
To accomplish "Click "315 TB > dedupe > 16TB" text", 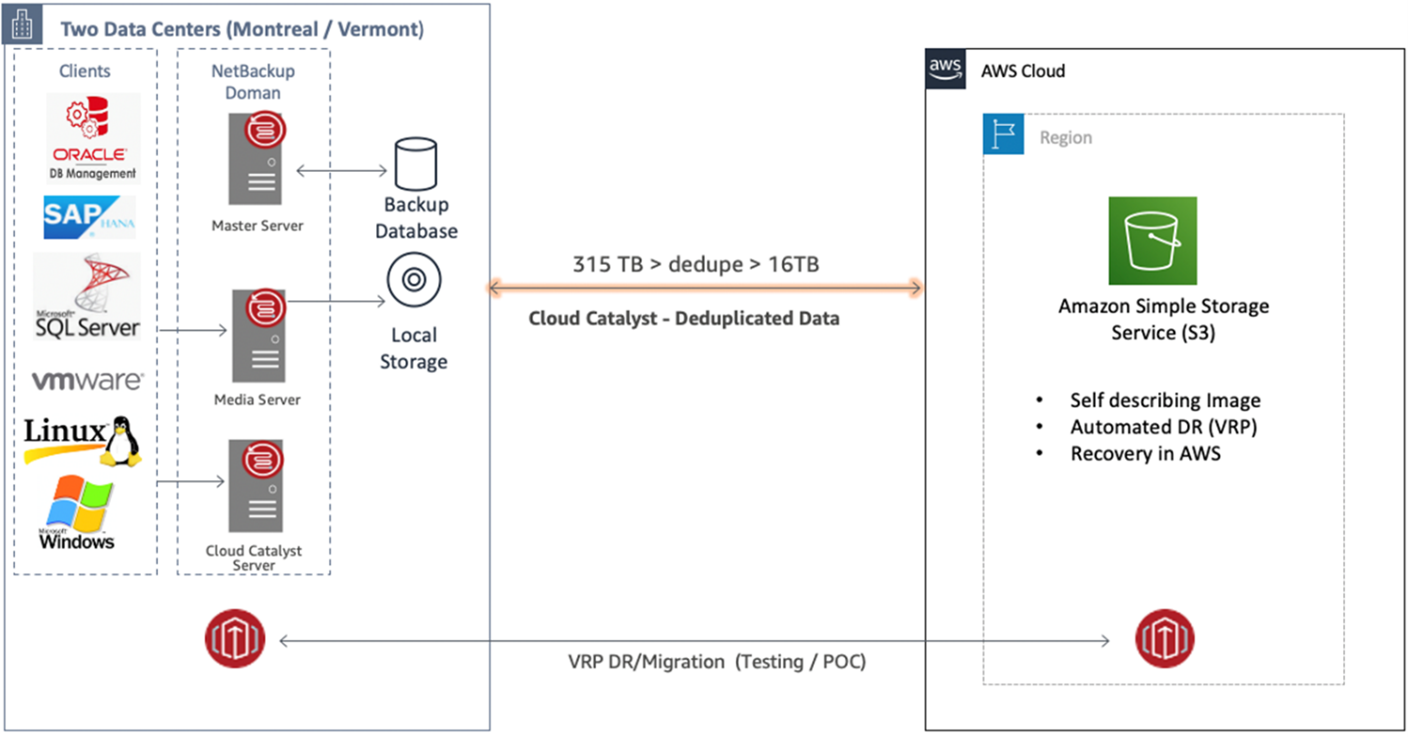I will click(x=696, y=264).
